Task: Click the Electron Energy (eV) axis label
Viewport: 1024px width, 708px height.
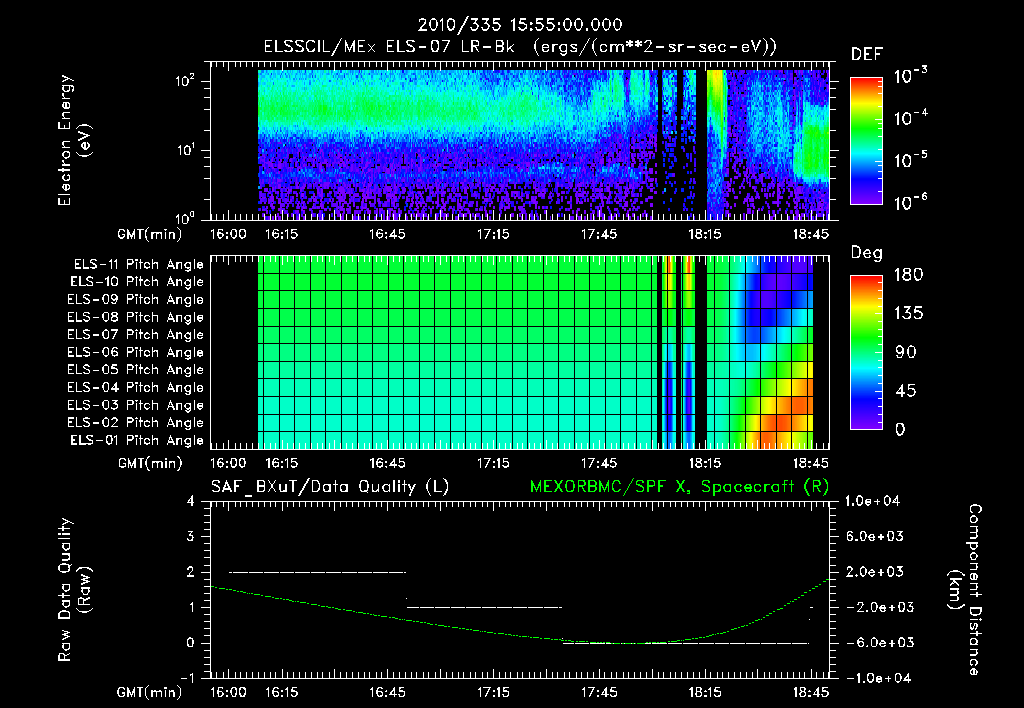Action: pyautogui.click(x=74, y=140)
